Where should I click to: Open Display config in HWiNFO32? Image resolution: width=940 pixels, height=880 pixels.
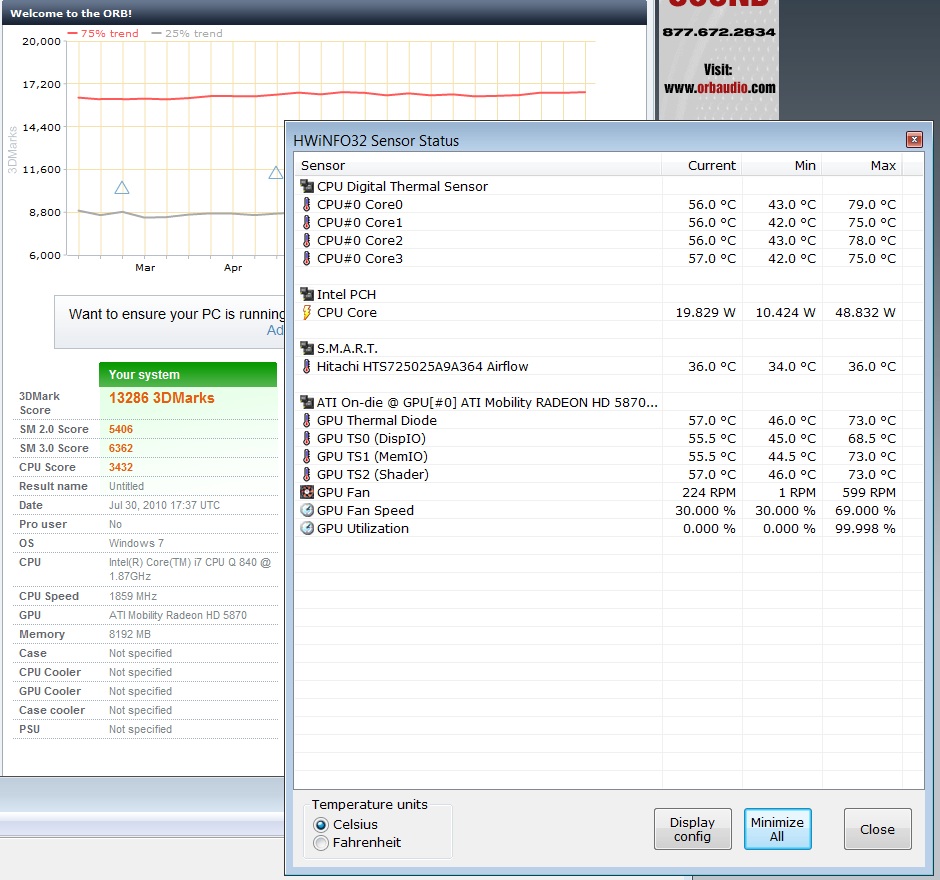pyautogui.click(x=692, y=829)
